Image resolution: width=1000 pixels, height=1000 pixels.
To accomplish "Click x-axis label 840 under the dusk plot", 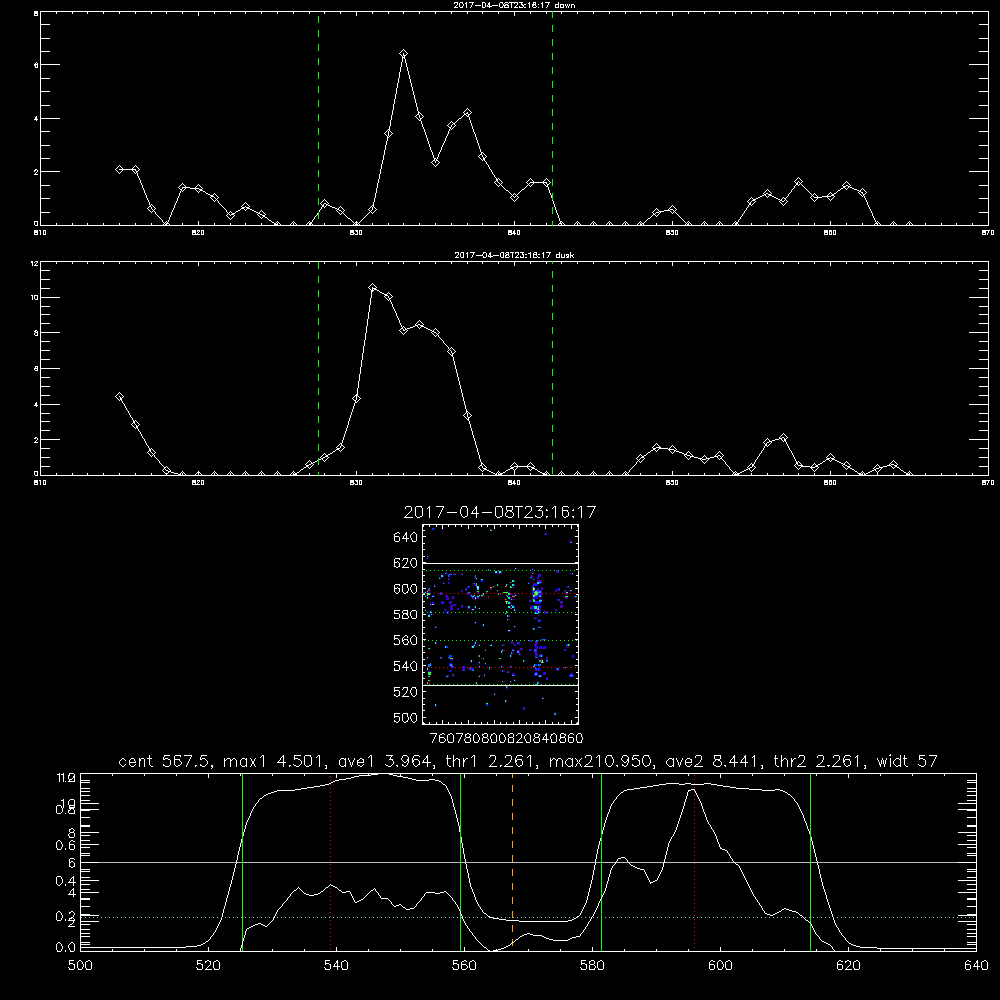I will 514,483.
